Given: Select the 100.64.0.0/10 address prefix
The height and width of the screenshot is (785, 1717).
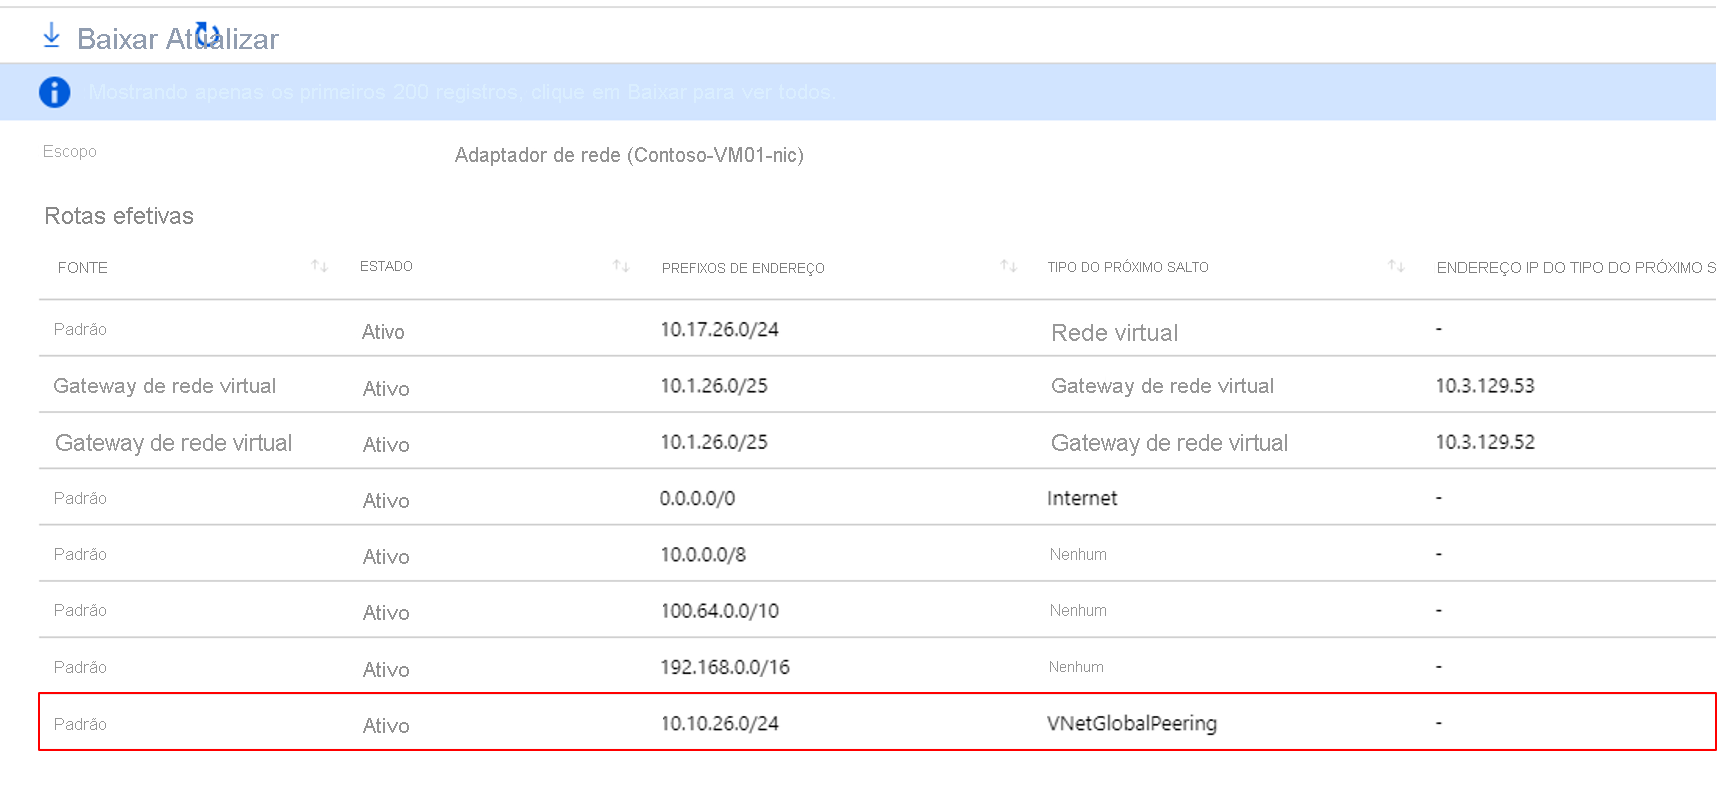Looking at the screenshot, I should click(x=719, y=610).
